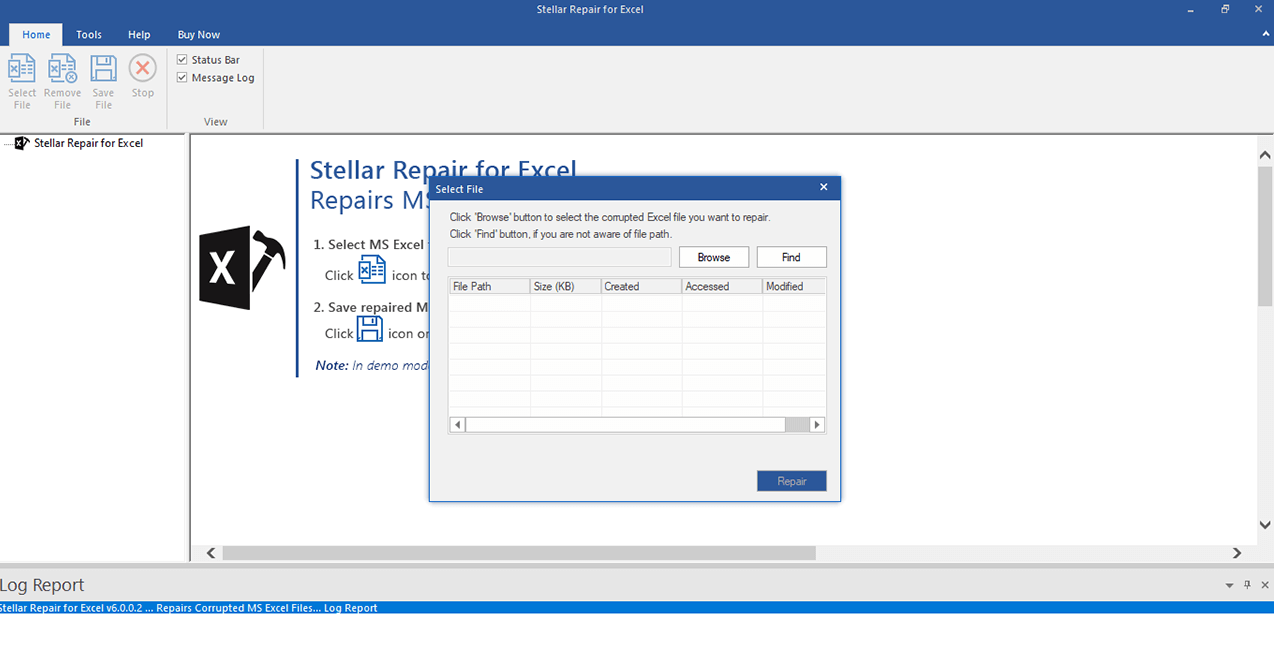Close the Log Report panel
The image size is (1274, 655).
[1265, 585]
